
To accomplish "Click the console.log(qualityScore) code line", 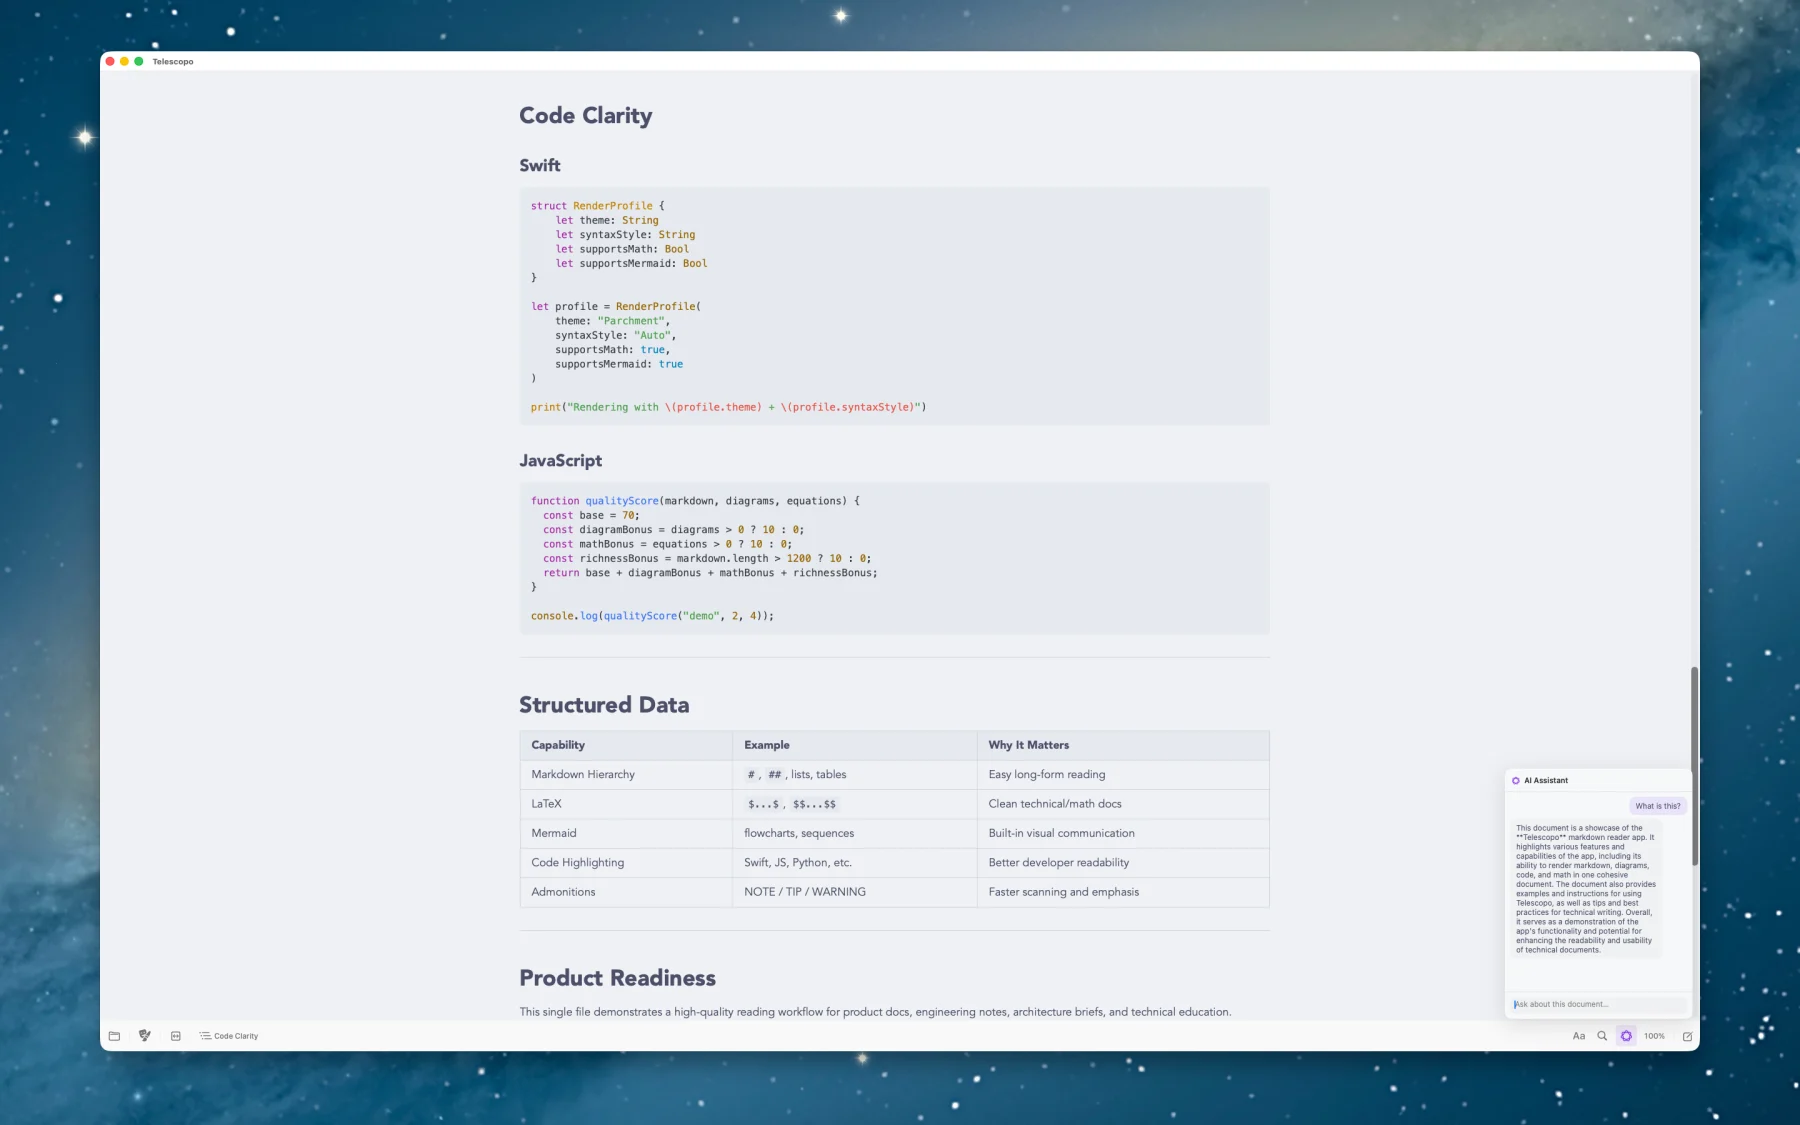I will [x=652, y=616].
